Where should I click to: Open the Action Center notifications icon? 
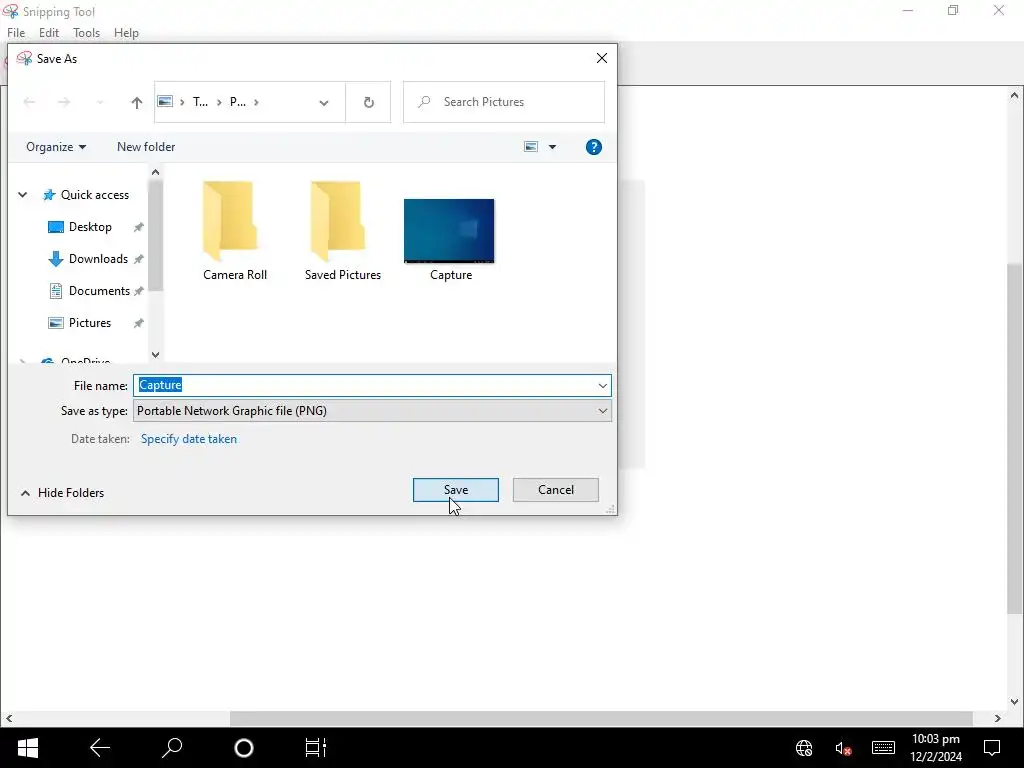coord(992,748)
